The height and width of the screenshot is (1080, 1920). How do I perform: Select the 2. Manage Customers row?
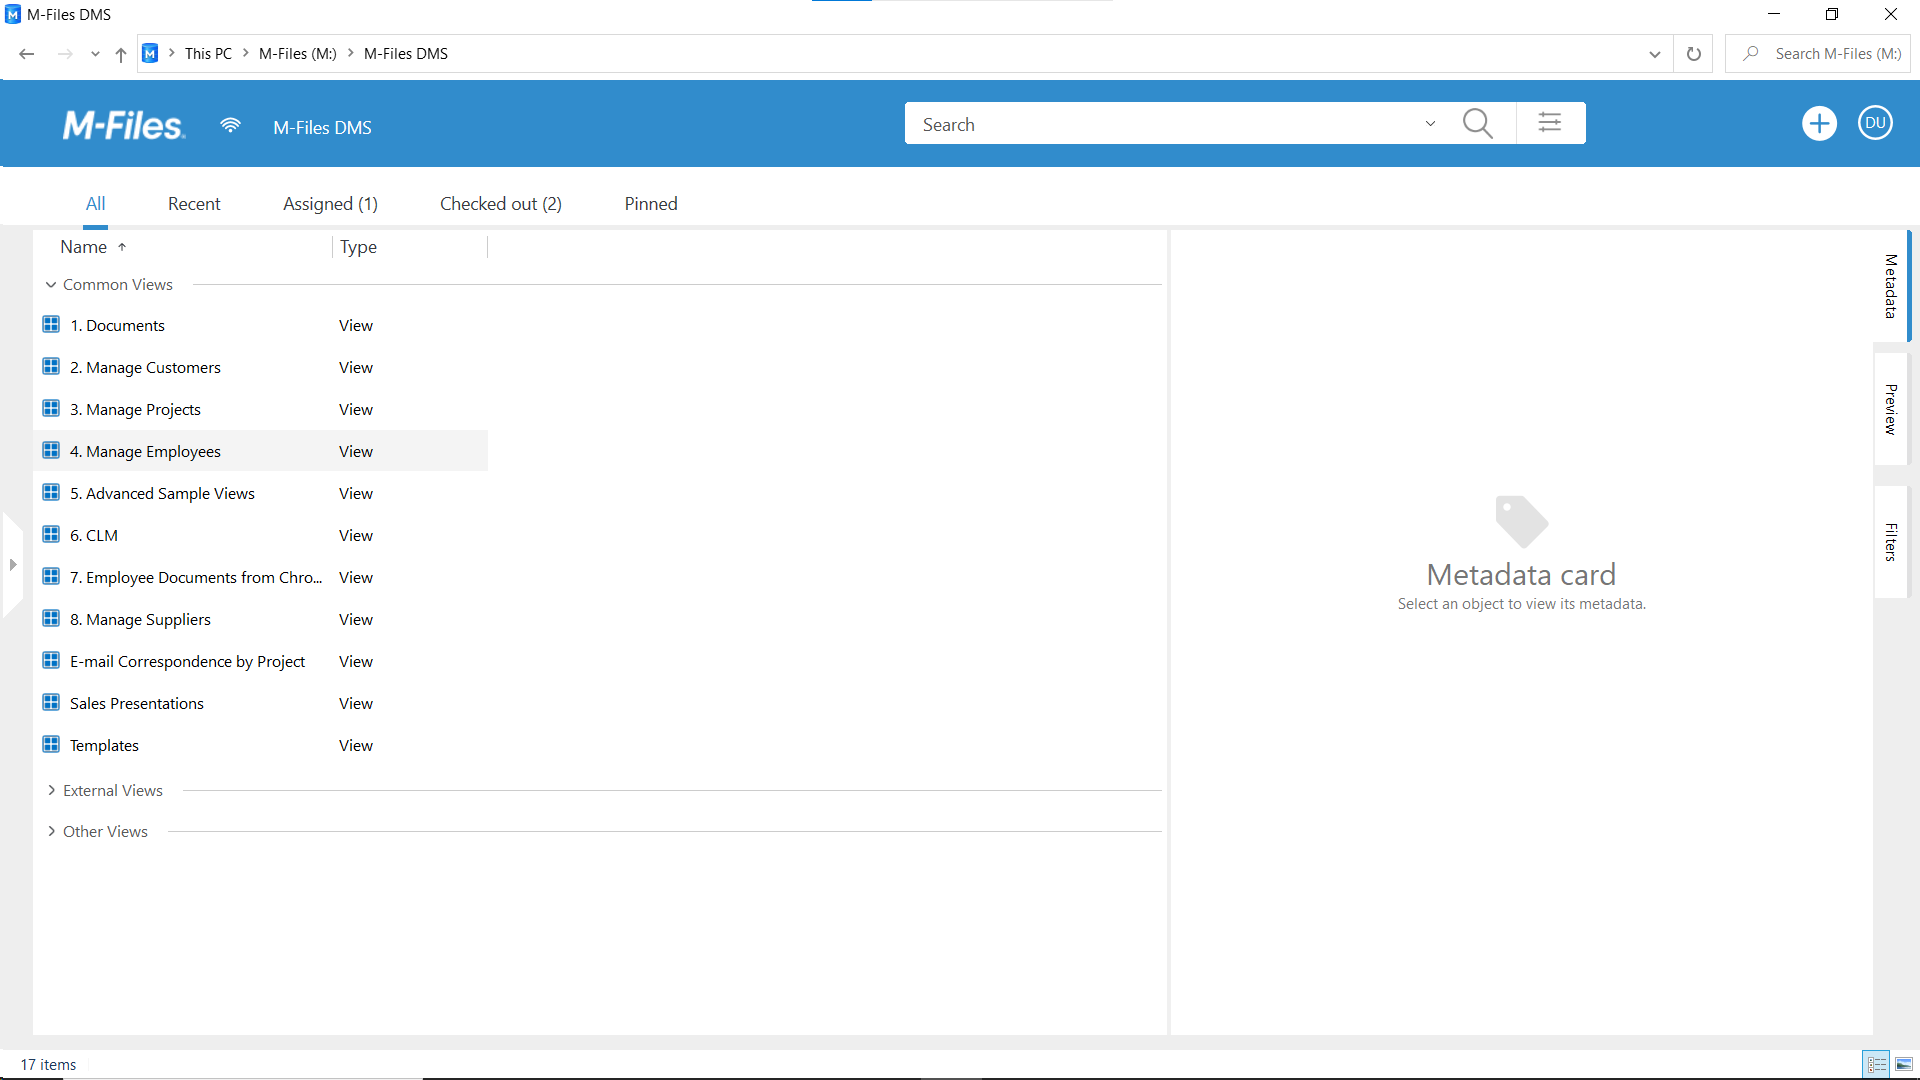(261, 367)
